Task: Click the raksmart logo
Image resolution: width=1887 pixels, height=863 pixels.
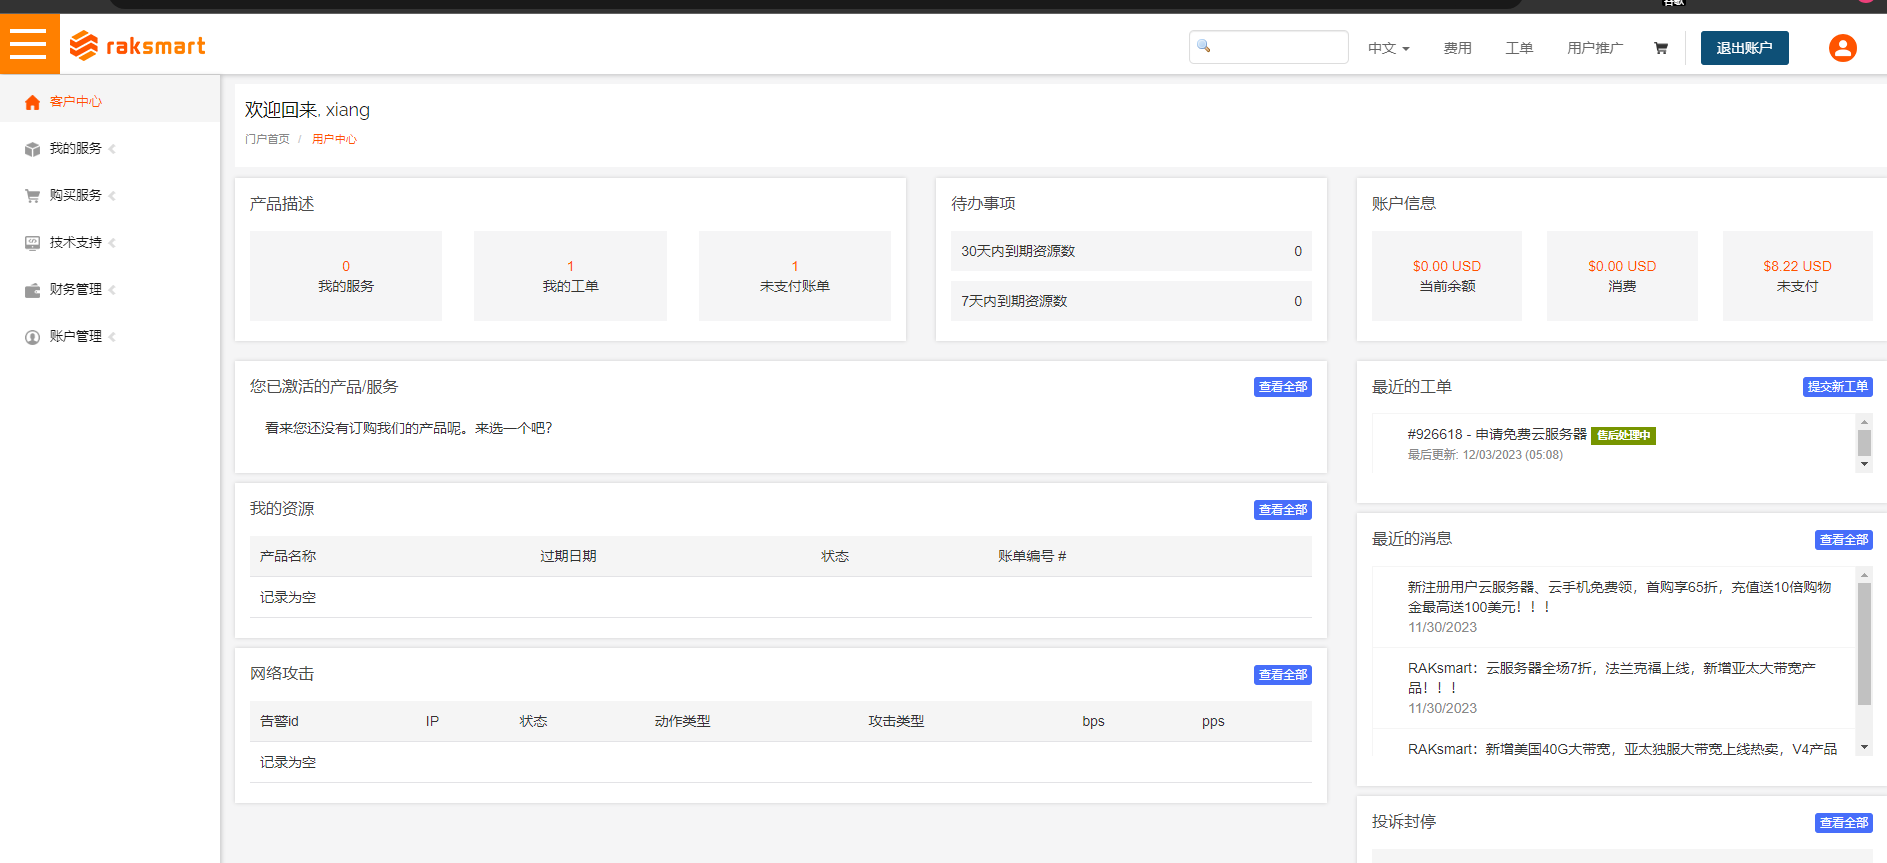Action: 137,46
